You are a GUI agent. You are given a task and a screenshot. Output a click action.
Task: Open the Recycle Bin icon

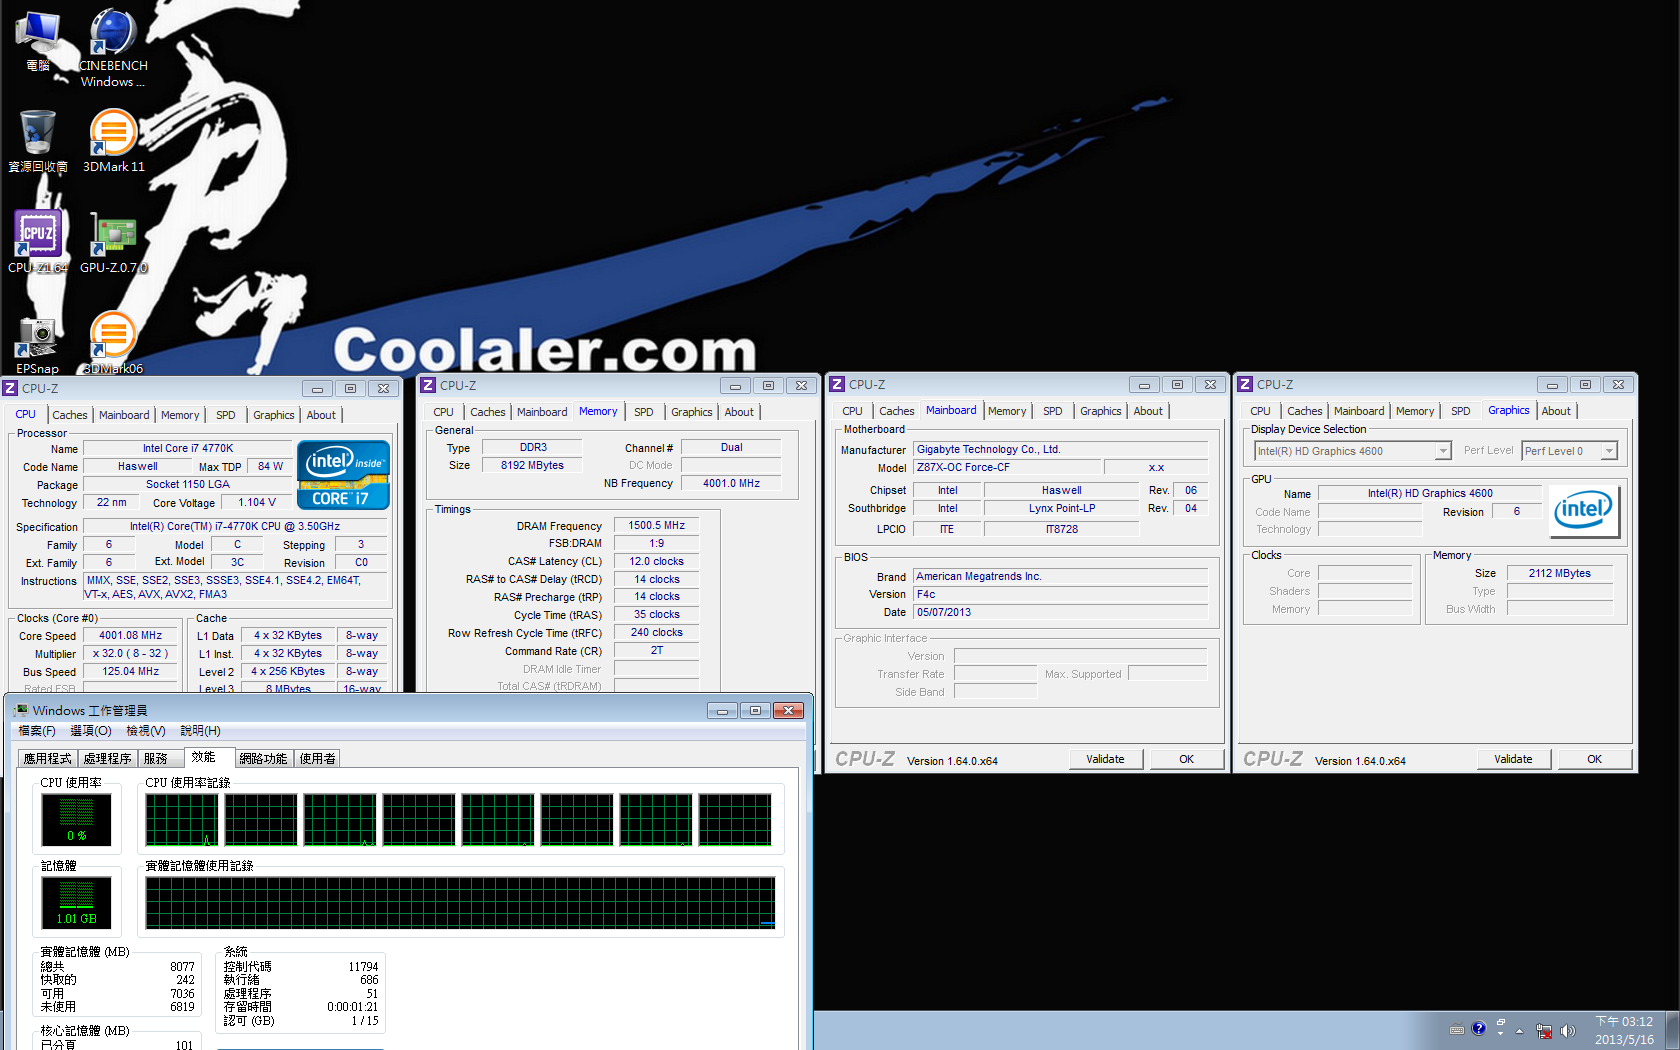click(x=38, y=141)
